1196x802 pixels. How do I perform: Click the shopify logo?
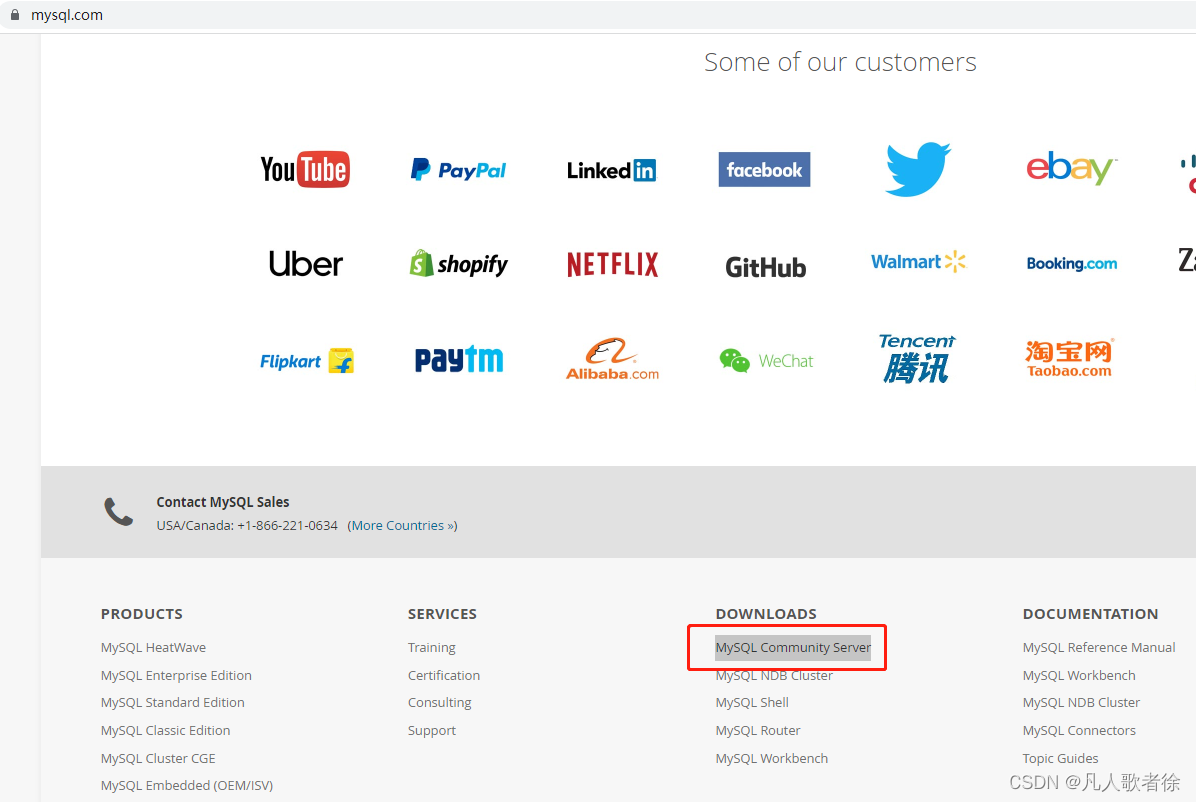tap(458, 264)
